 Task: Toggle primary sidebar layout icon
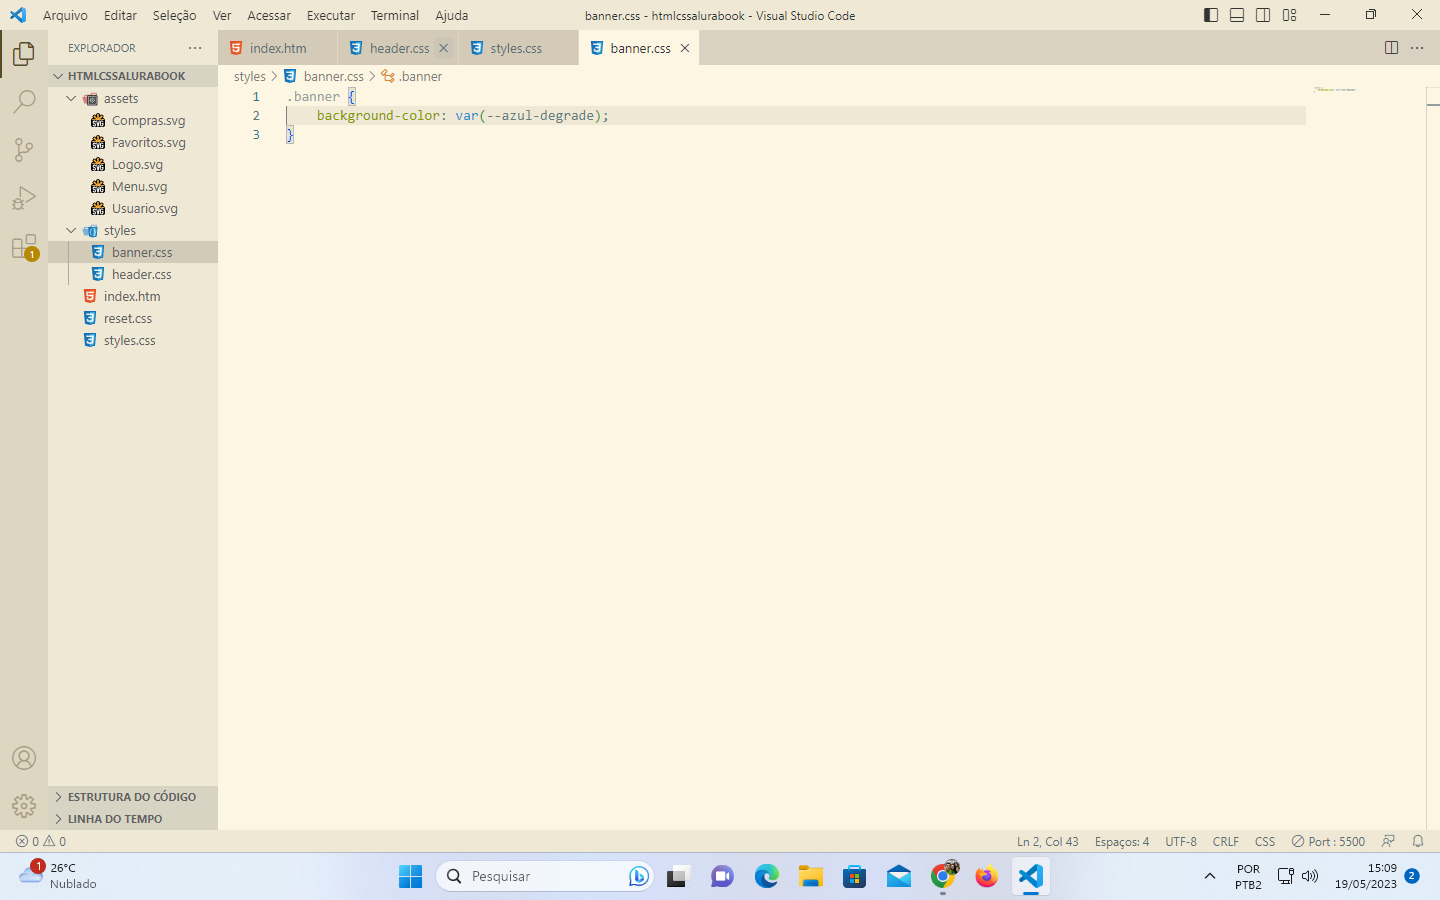[1211, 15]
